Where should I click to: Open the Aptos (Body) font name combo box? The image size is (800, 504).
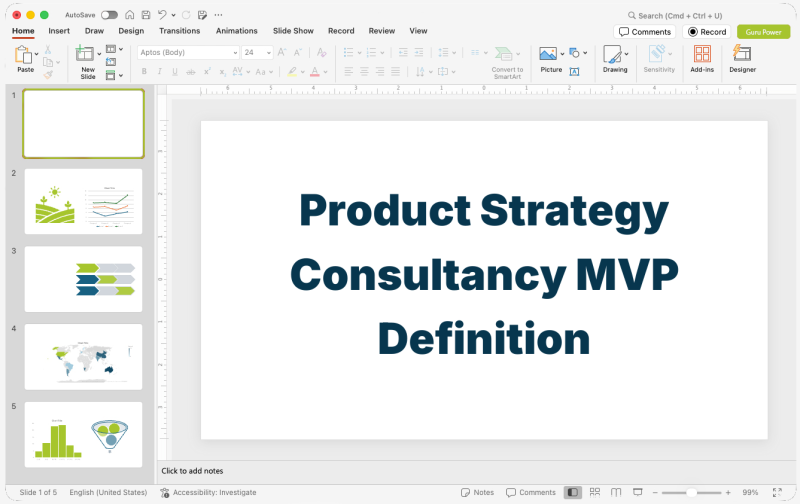pos(188,53)
